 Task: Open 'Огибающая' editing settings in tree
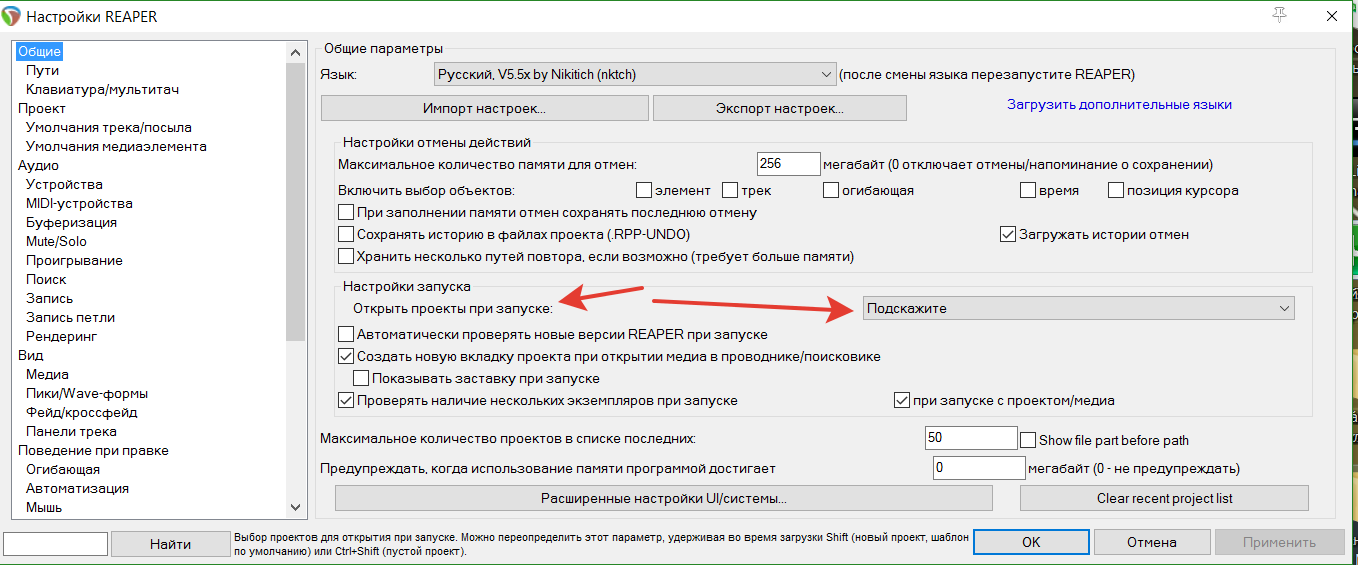62,469
